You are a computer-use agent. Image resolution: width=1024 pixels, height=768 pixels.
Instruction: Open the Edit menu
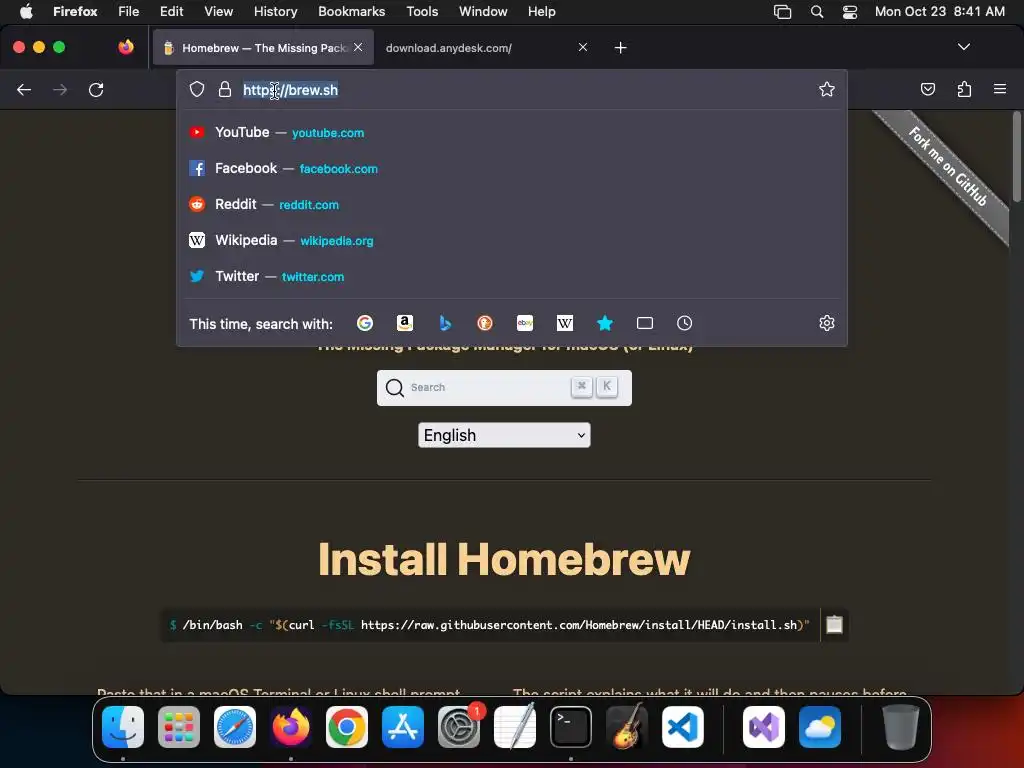[172, 12]
